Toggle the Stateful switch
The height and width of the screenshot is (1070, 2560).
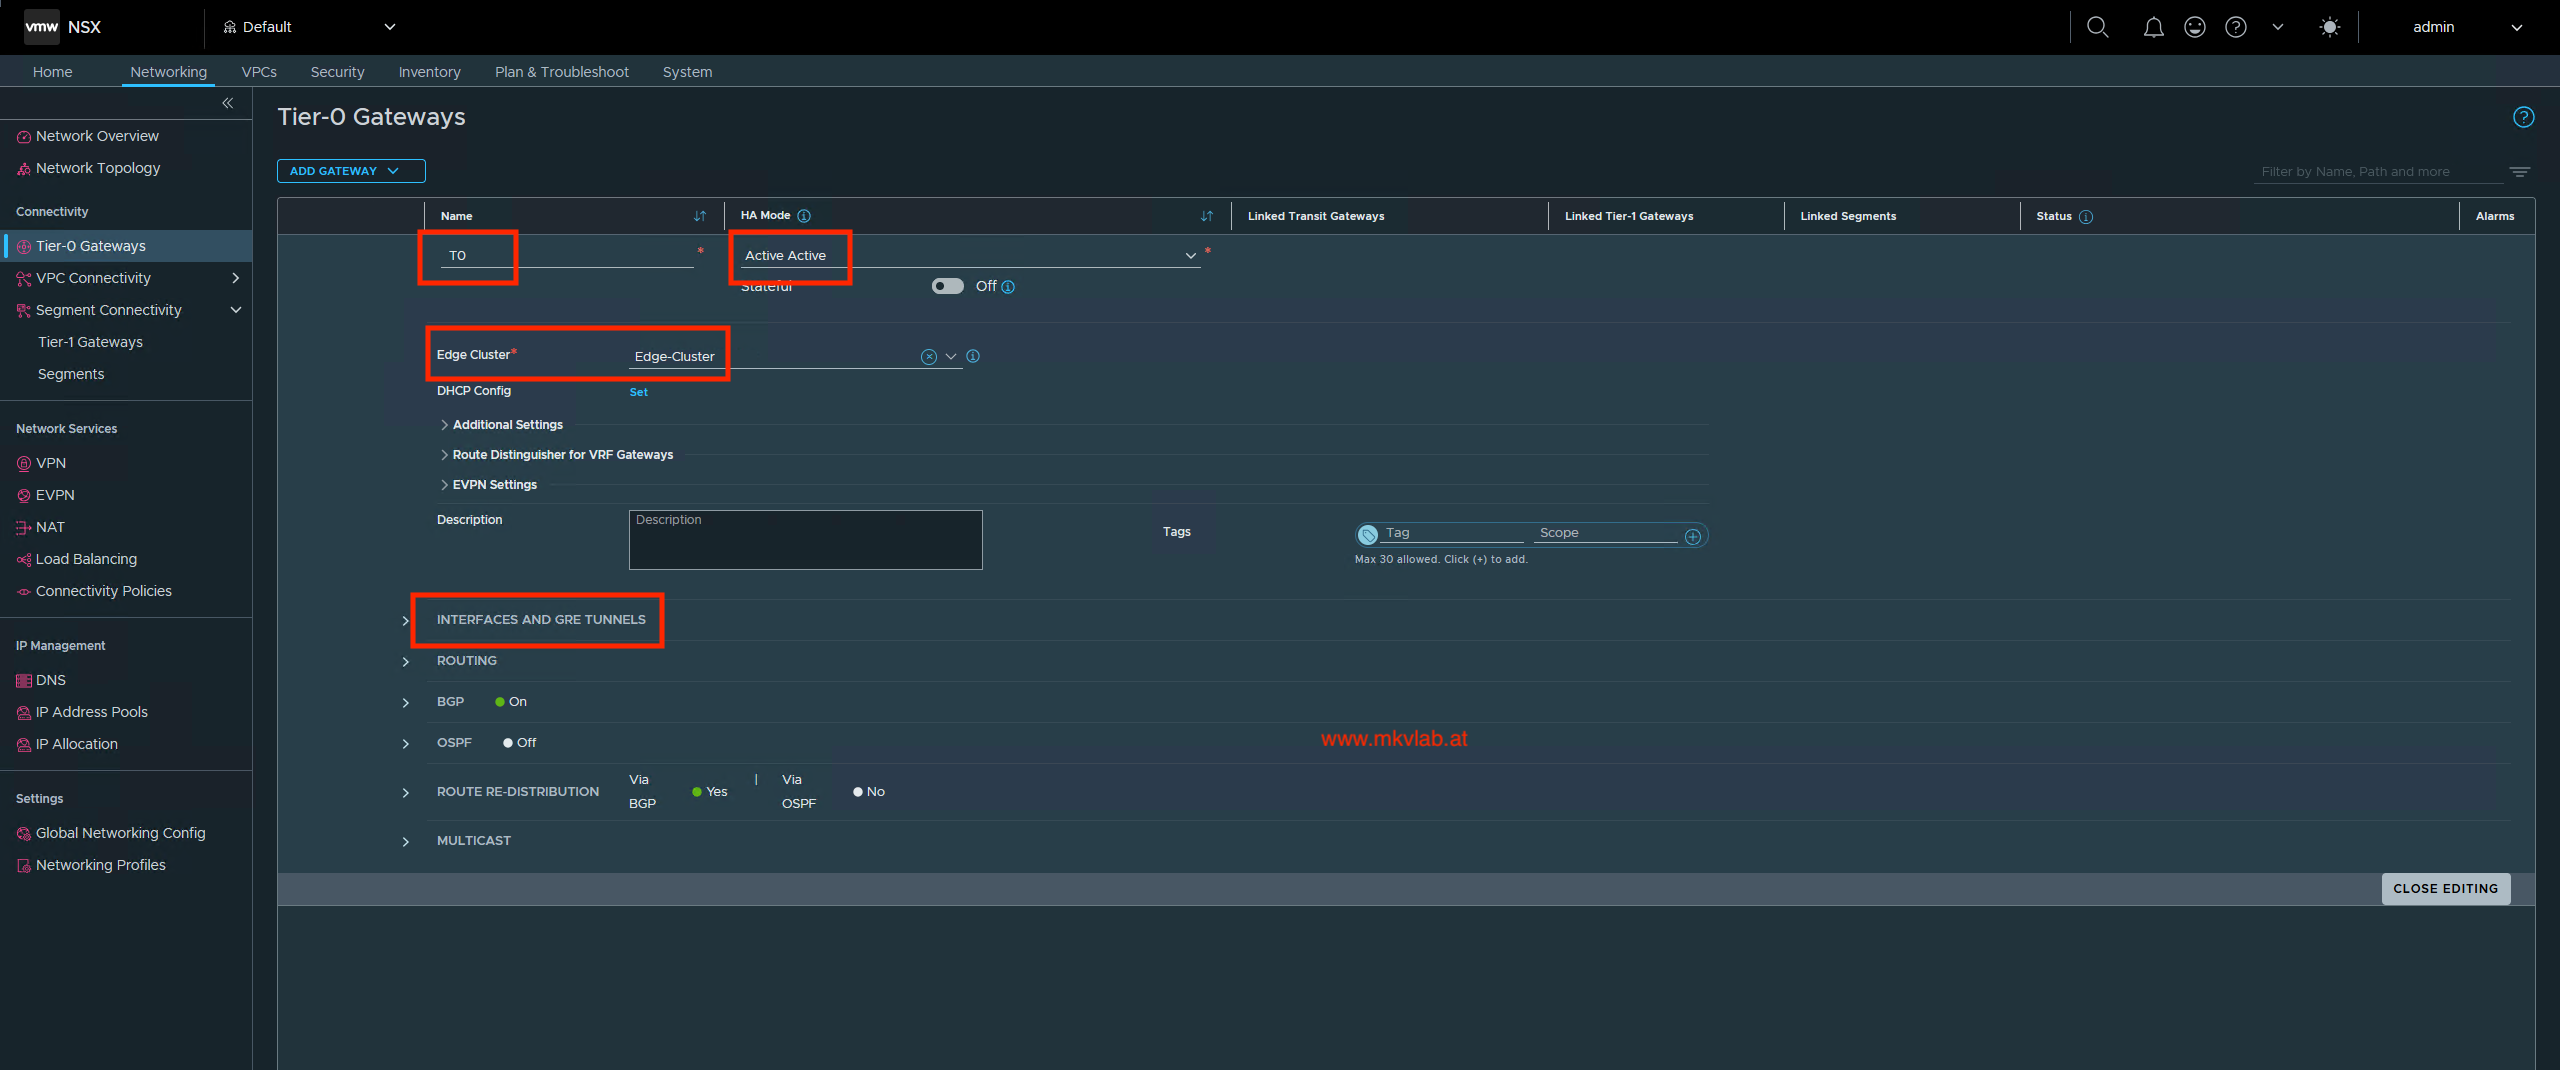[947, 286]
